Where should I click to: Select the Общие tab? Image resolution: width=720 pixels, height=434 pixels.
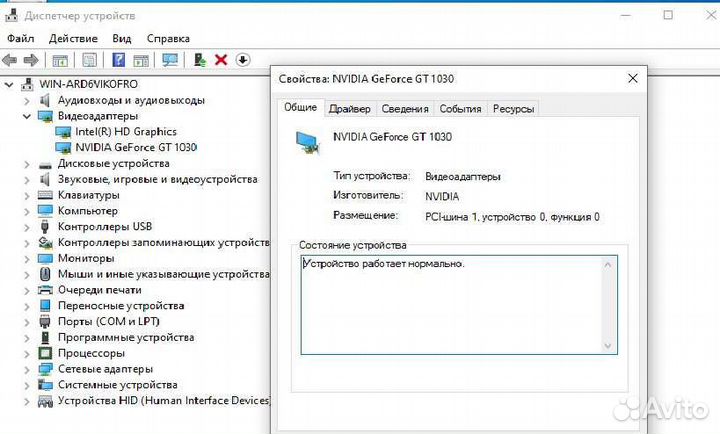tap(300, 107)
